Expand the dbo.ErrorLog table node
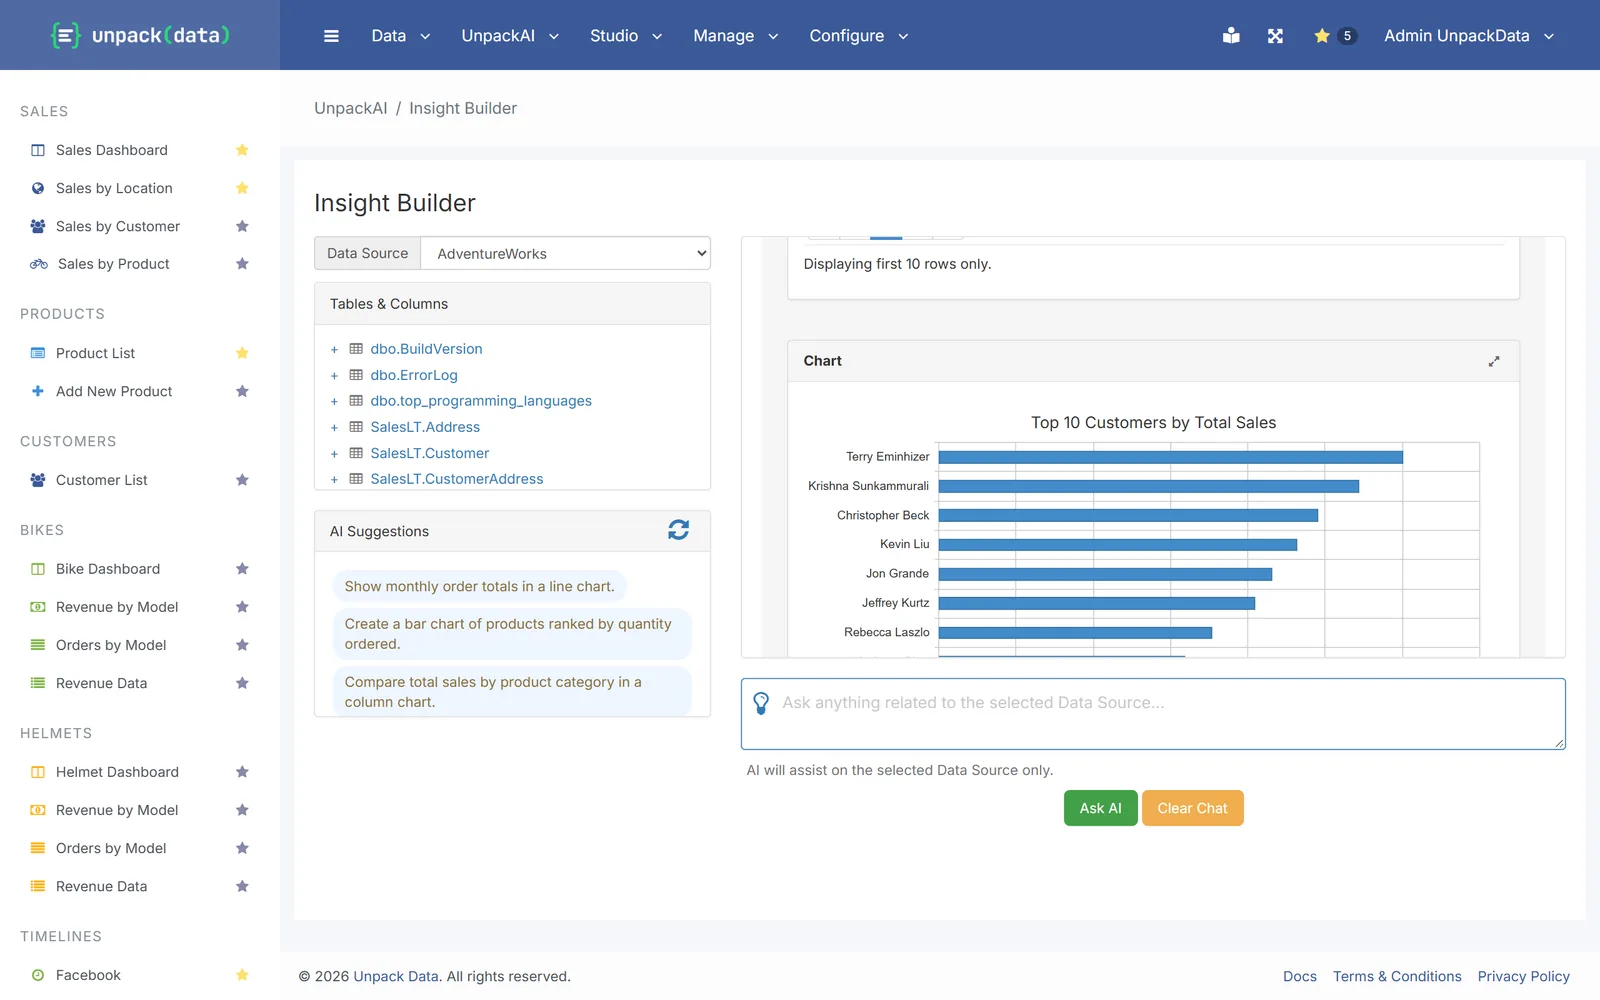The width and height of the screenshot is (1600, 1000). click(334, 376)
